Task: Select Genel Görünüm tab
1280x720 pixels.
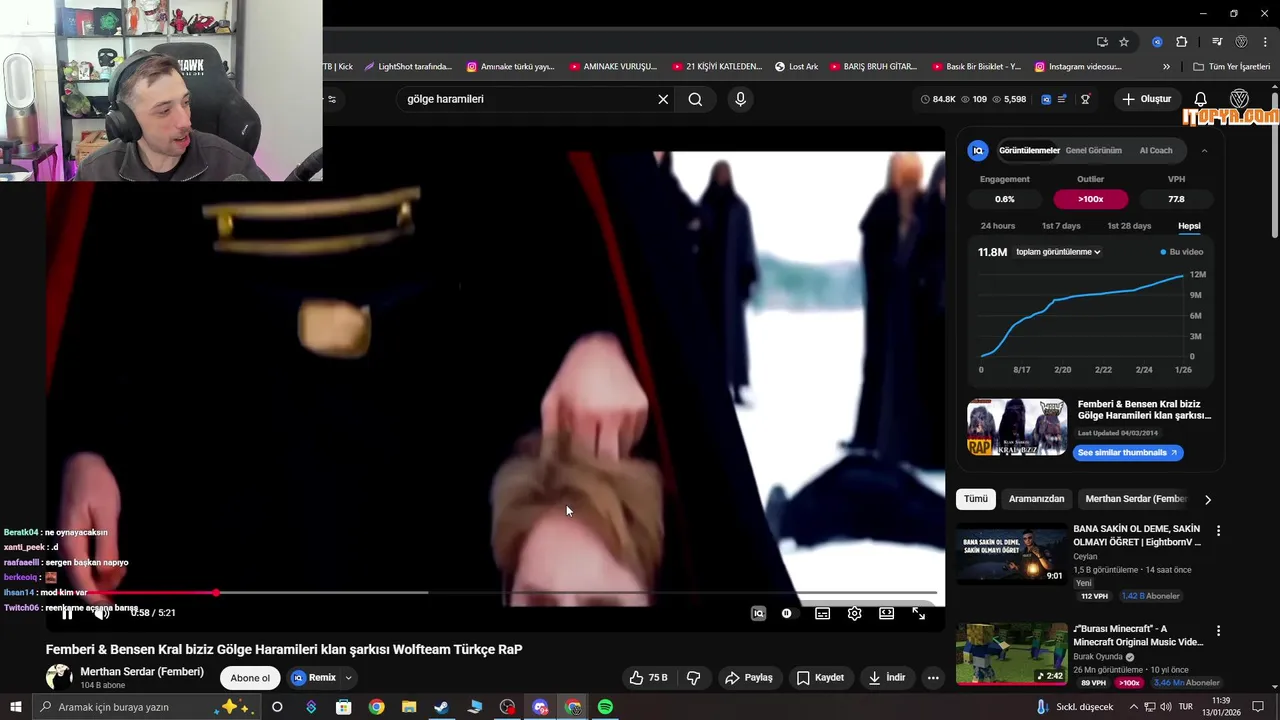Action: point(1093,151)
